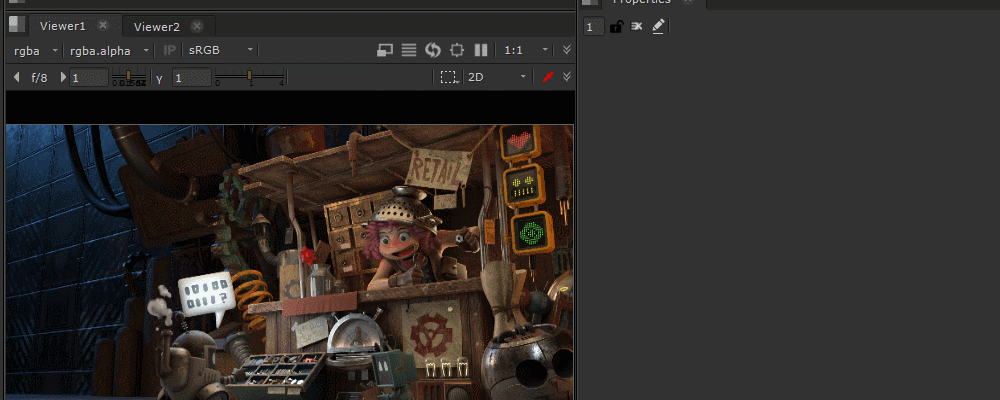
Task: Decrease gain with left f-stop arrow
Action: pyautogui.click(x=17, y=77)
